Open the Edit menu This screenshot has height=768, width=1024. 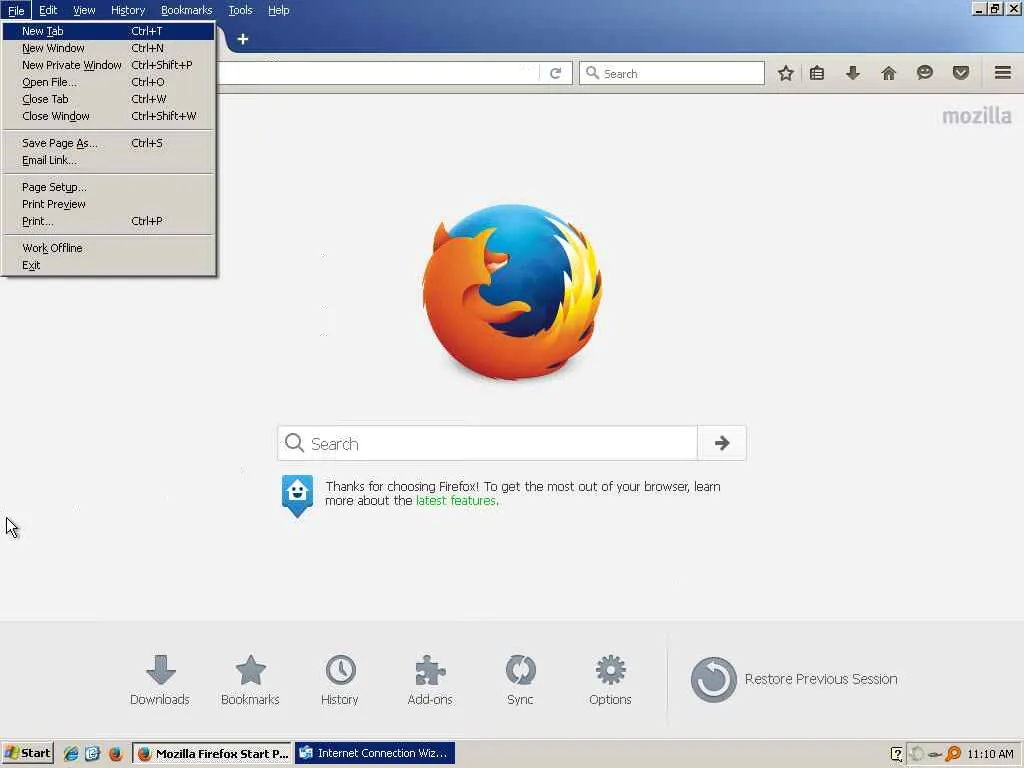[x=48, y=10]
